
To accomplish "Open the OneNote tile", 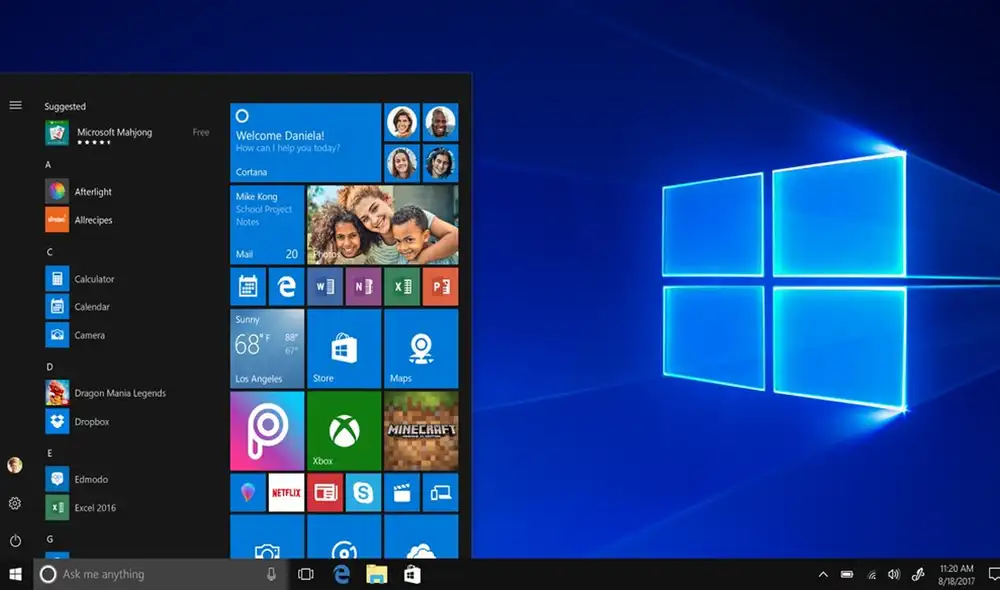I will [x=363, y=287].
